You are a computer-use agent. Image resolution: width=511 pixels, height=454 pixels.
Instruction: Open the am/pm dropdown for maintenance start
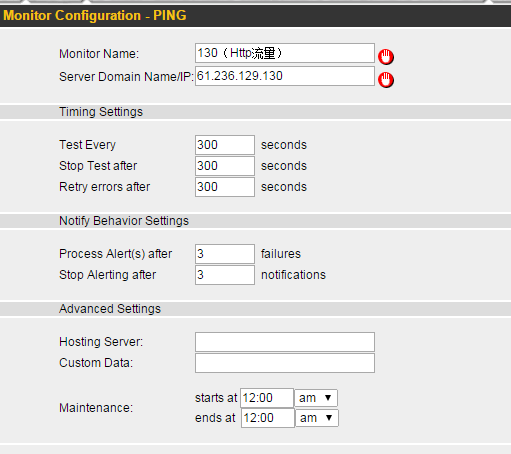coord(316,398)
